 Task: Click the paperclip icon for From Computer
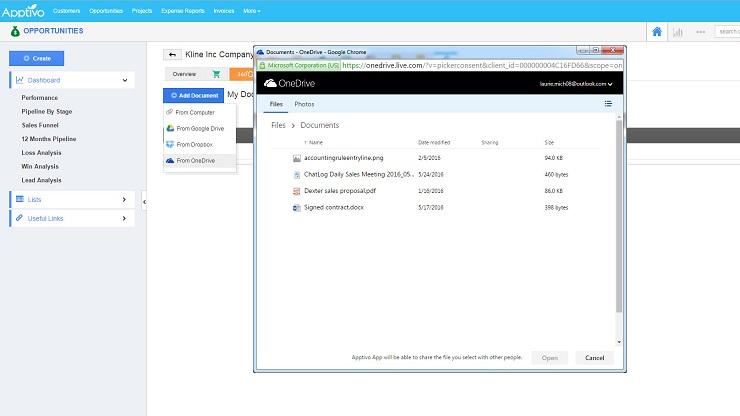[169, 112]
